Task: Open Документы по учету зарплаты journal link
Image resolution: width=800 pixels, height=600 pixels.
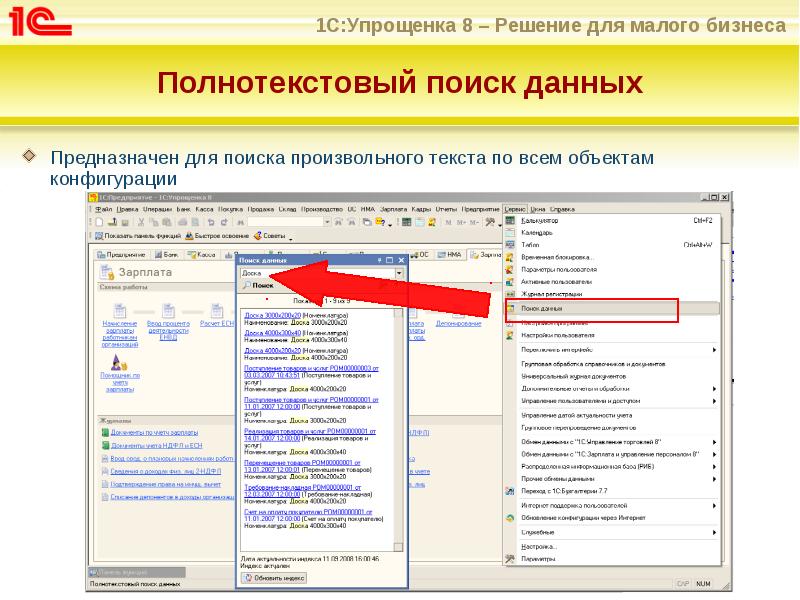Action: click(x=154, y=433)
